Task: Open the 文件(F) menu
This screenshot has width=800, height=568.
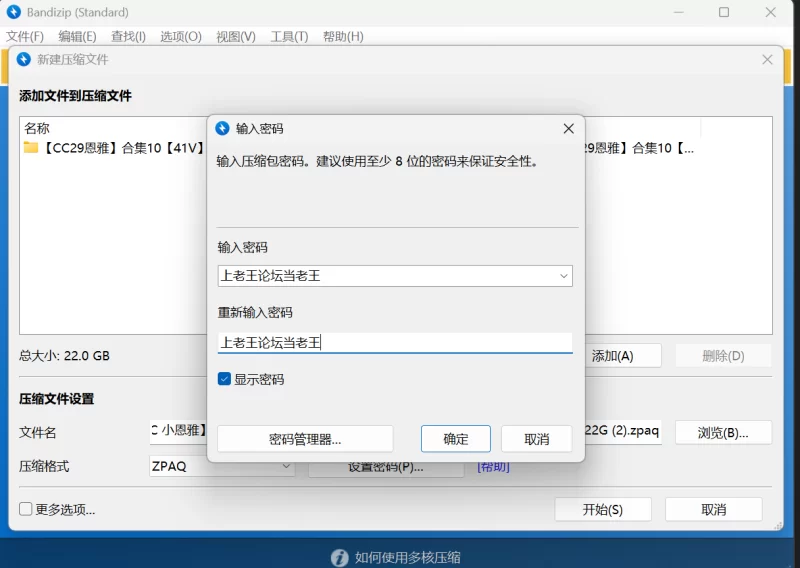Action: (24, 37)
